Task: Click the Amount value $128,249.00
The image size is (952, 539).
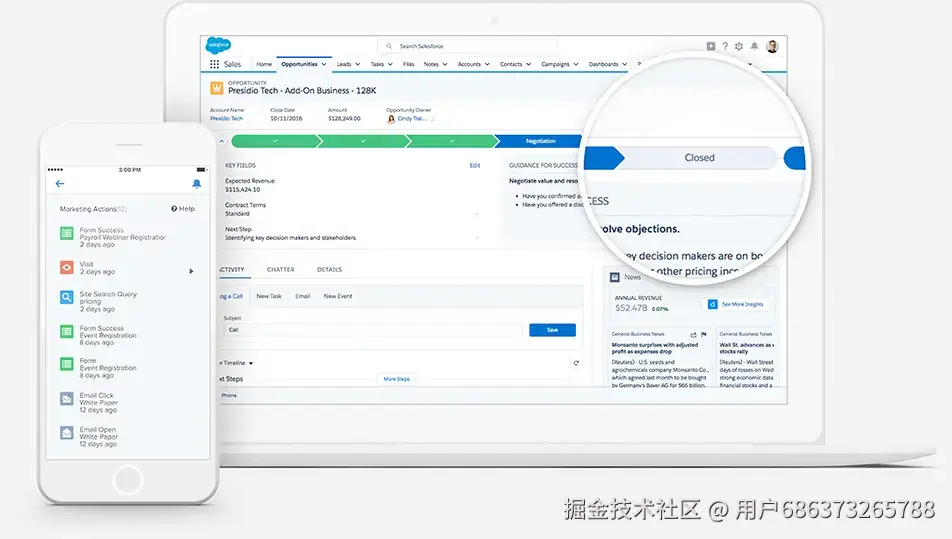Action: click(344, 119)
